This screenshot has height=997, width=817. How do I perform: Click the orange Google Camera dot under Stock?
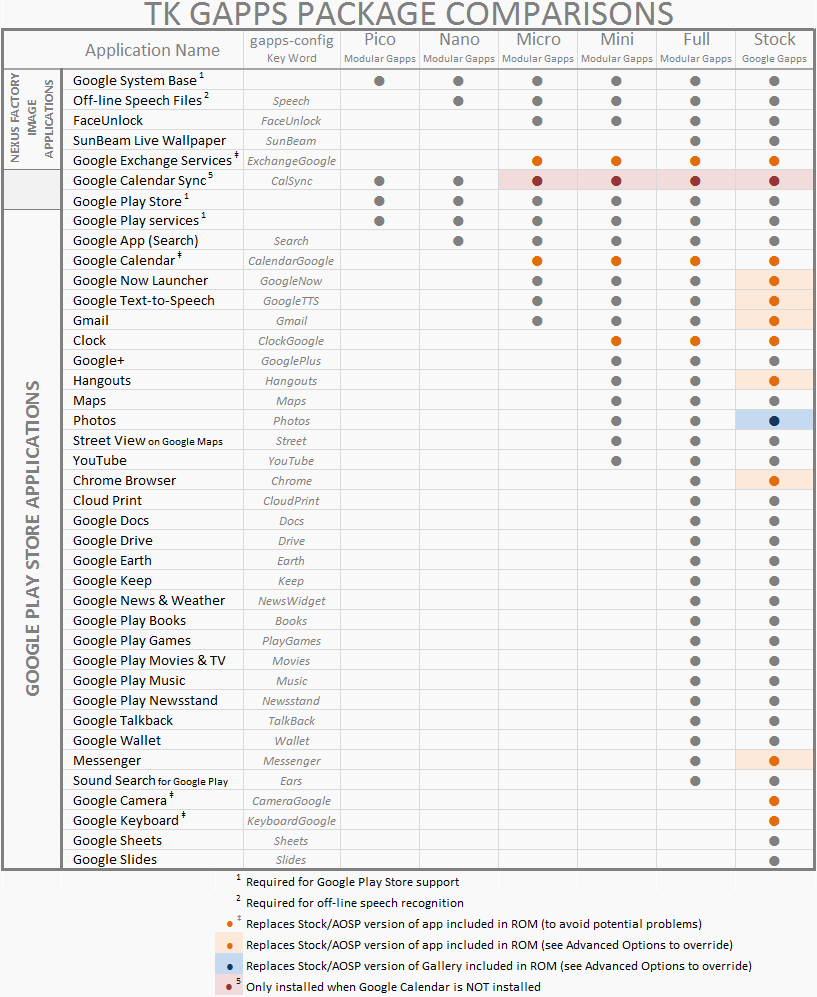(x=774, y=801)
